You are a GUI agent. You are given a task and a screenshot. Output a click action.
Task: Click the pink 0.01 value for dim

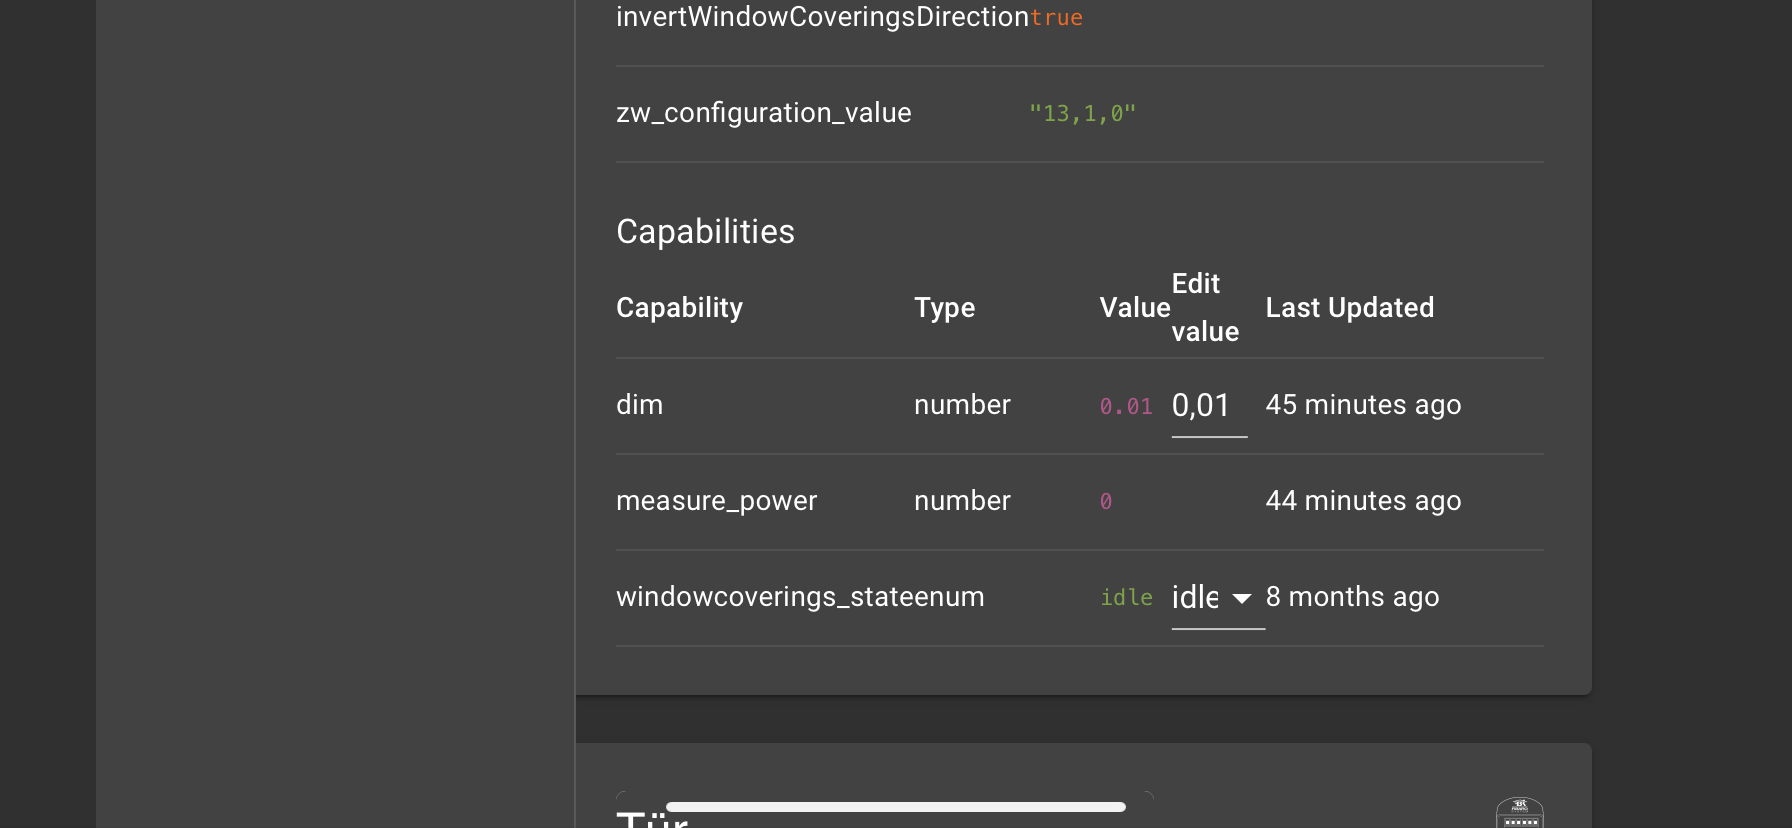(1125, 406)
